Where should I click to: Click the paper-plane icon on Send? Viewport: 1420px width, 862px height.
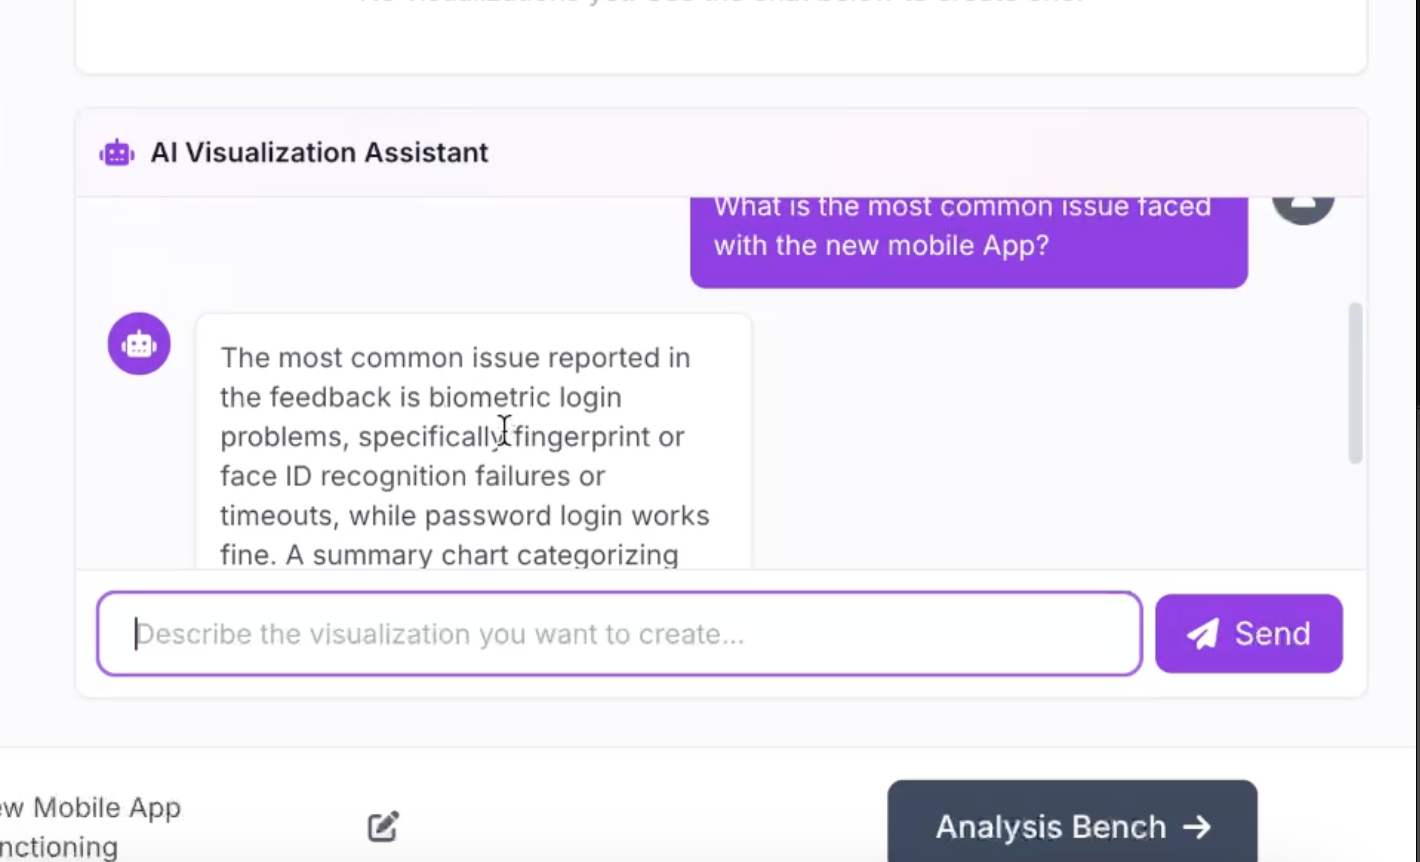coord(1203,634)
